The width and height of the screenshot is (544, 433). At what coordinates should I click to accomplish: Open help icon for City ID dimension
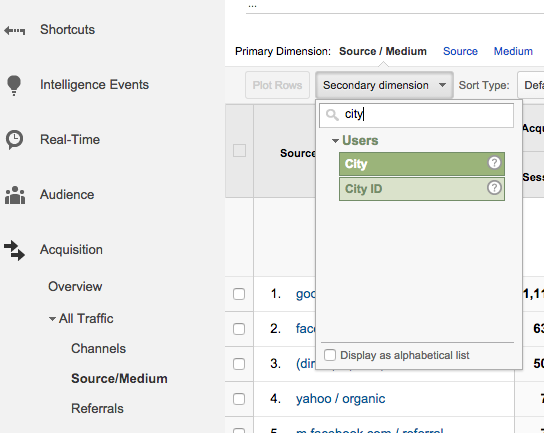[x=494, y=188]
